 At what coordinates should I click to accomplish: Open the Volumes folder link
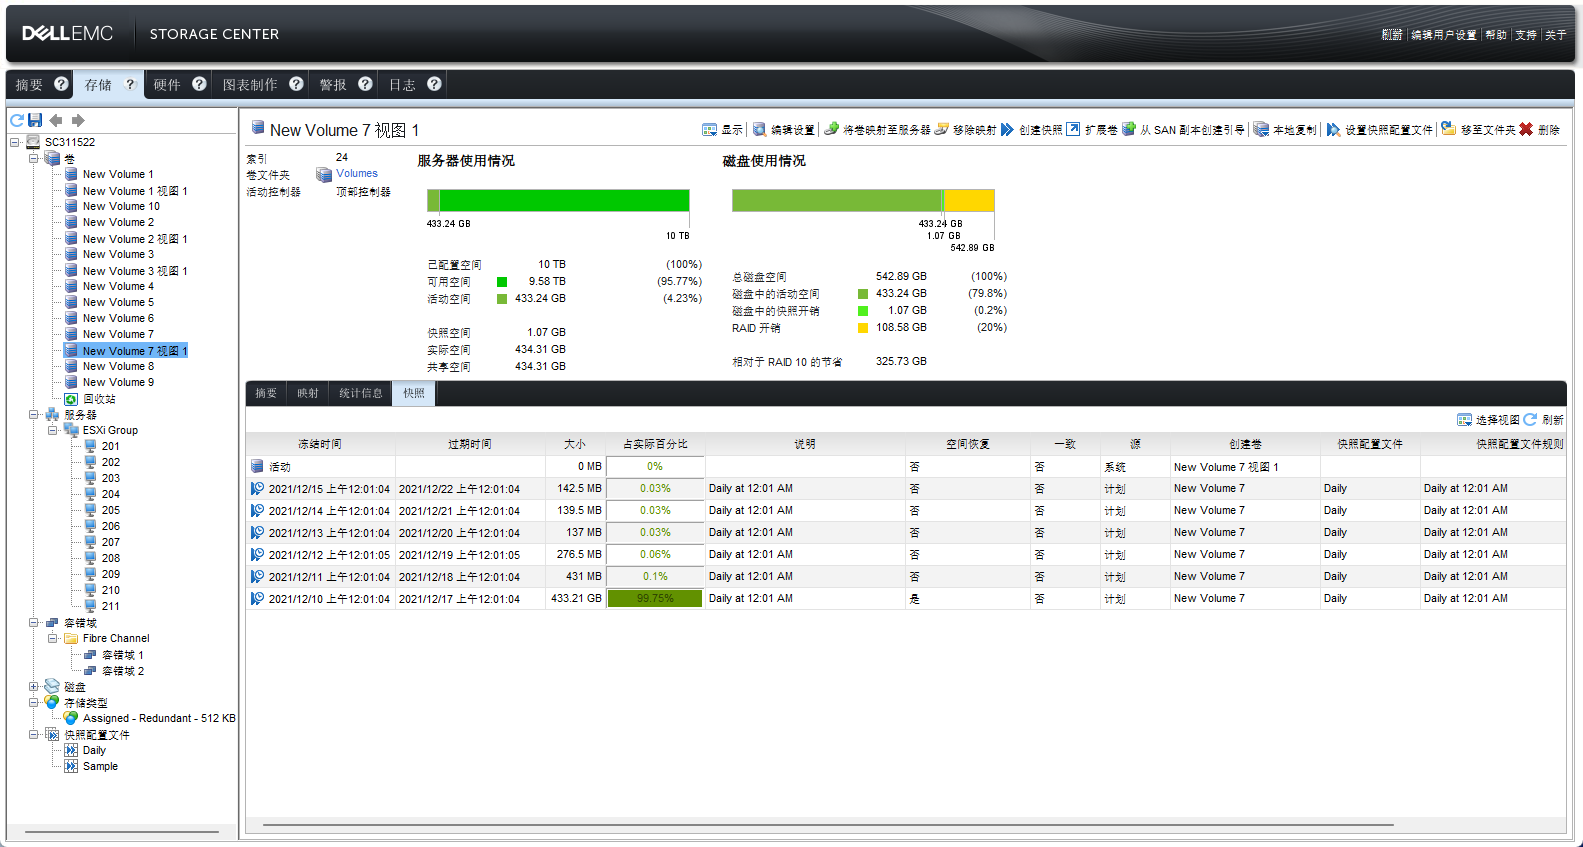pos(357,174)
